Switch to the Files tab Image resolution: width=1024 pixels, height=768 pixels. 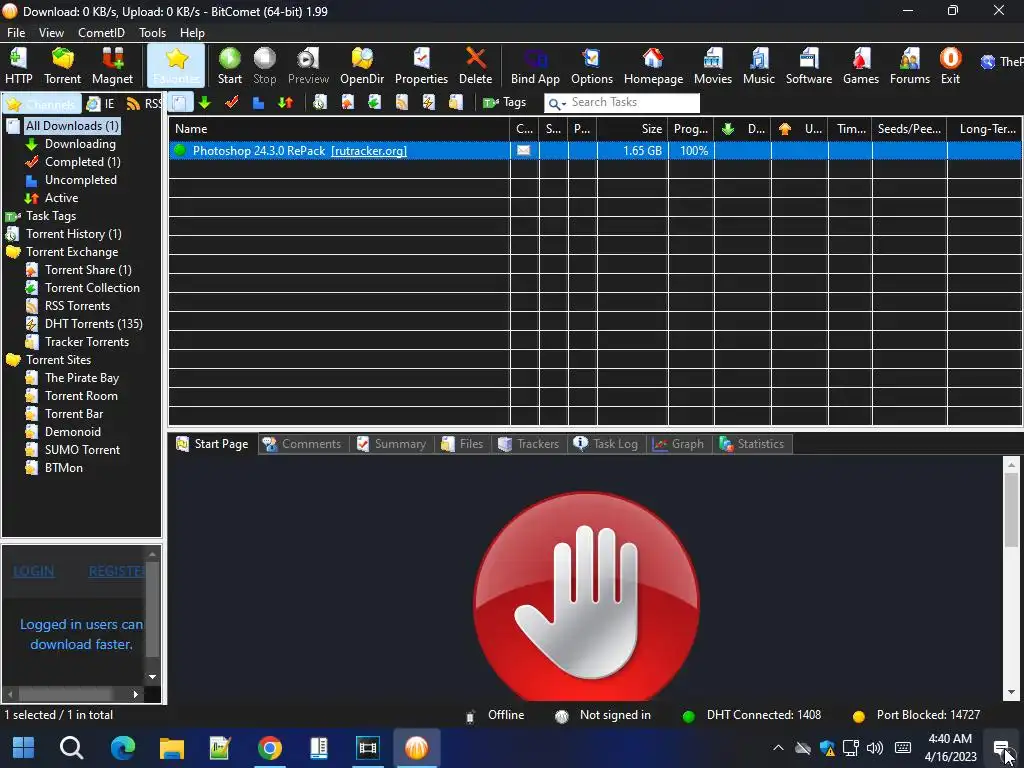462,444
